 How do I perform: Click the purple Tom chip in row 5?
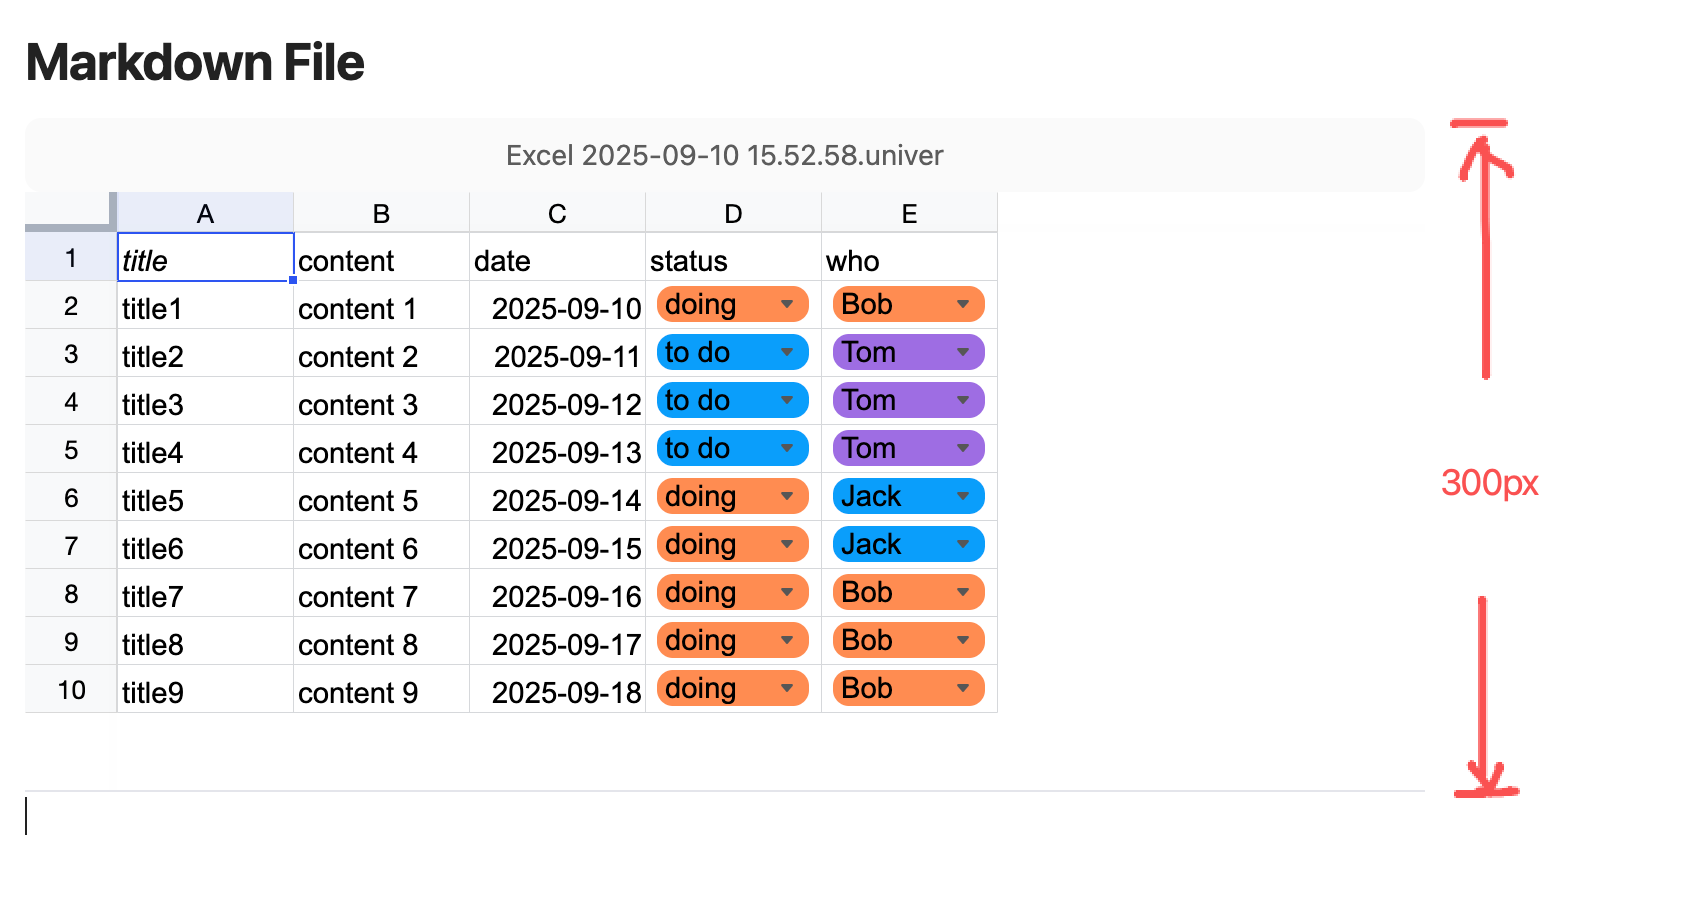tap(888, 449)
